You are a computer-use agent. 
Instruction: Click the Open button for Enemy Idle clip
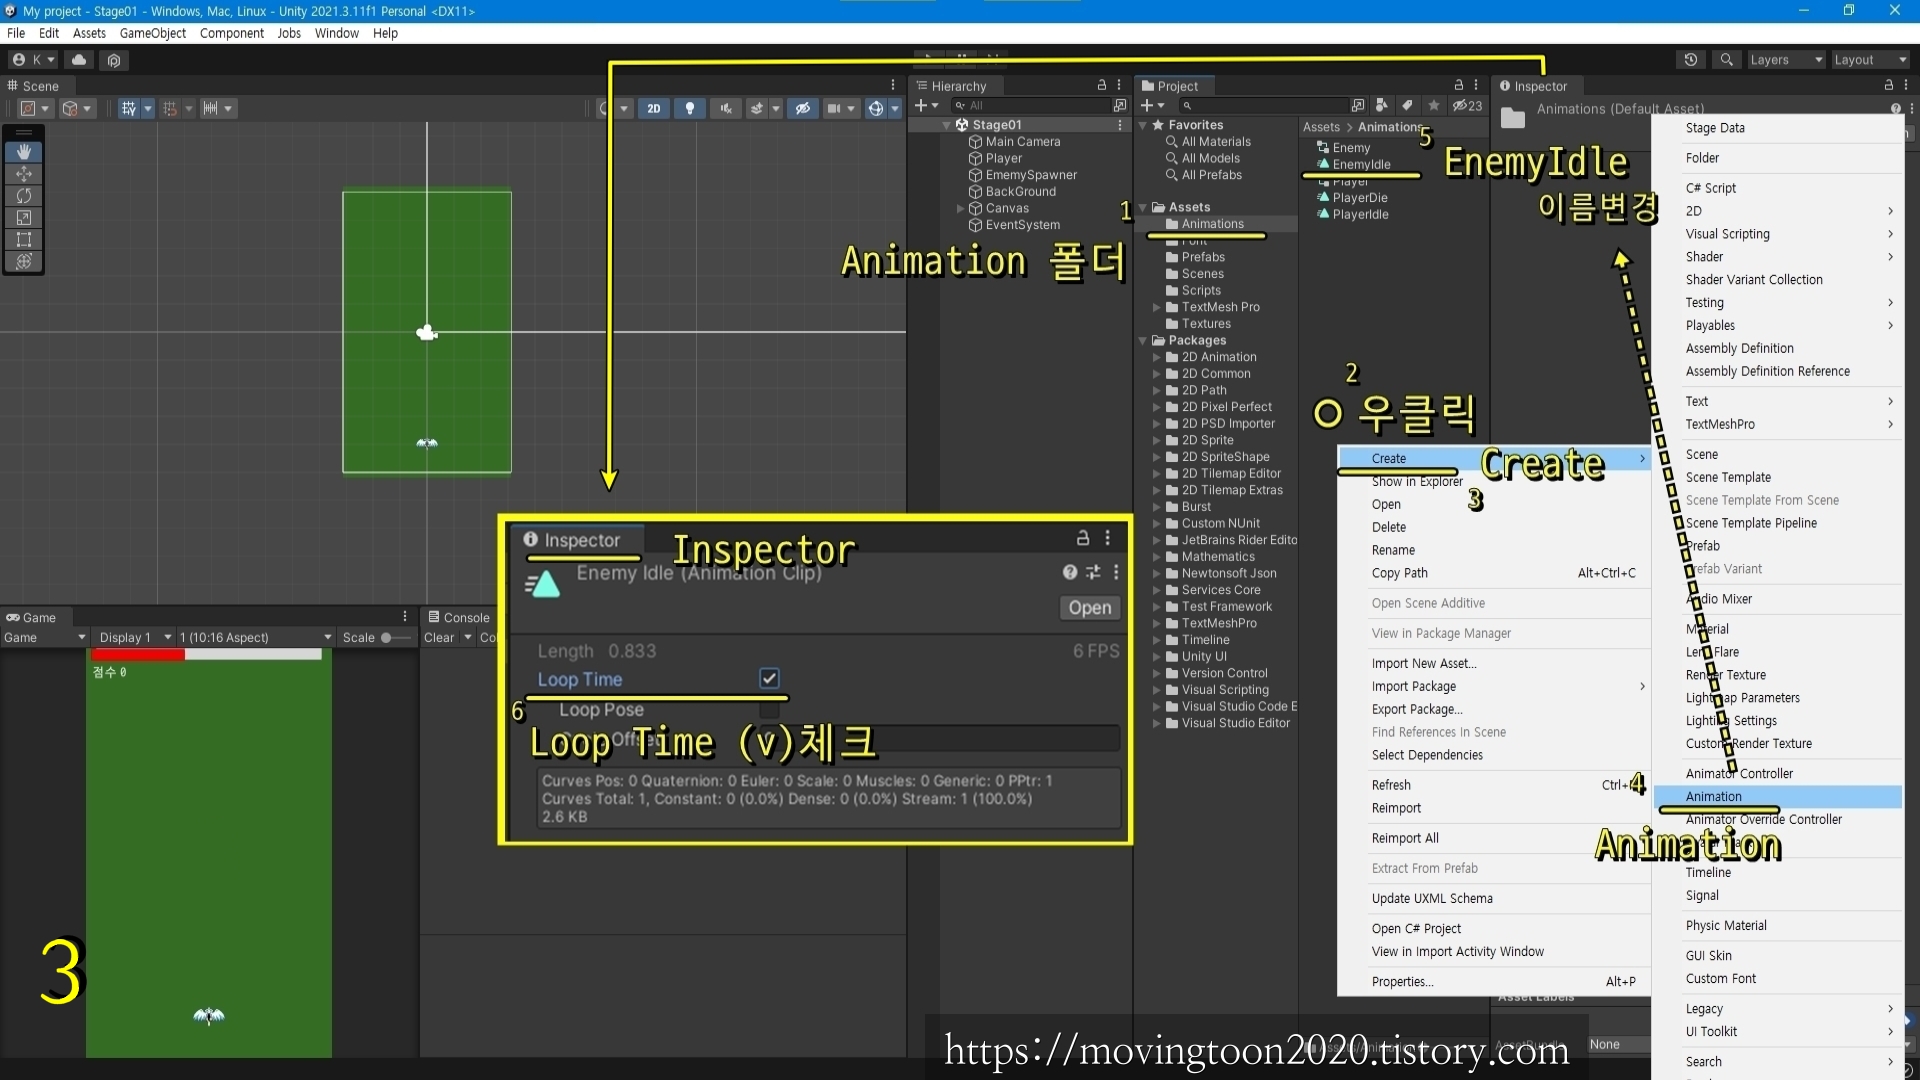(x=1089, y=607)
